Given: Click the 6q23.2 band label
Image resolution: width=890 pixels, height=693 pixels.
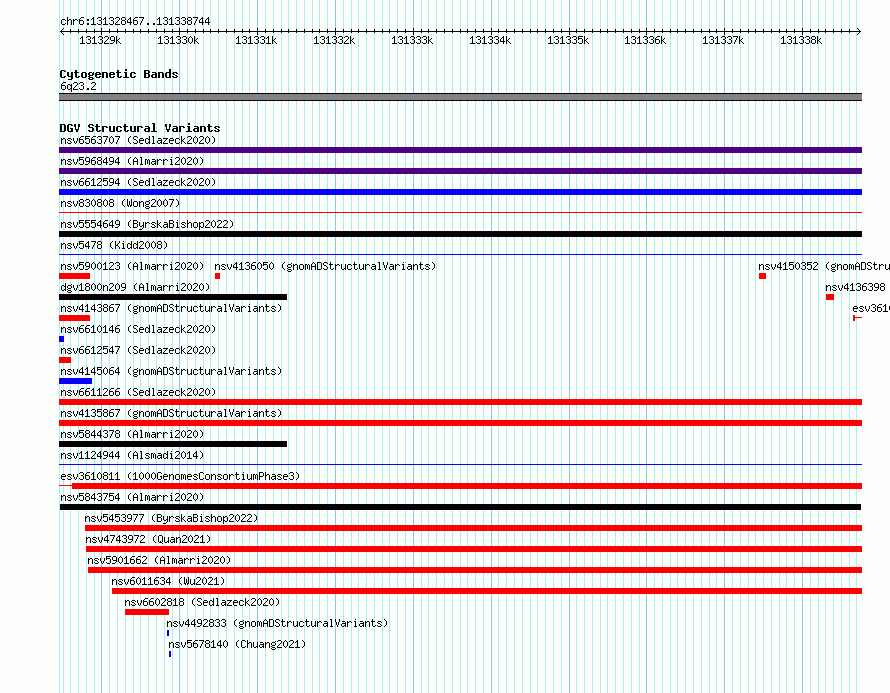Looking at the screenshot, I should 78,86.
